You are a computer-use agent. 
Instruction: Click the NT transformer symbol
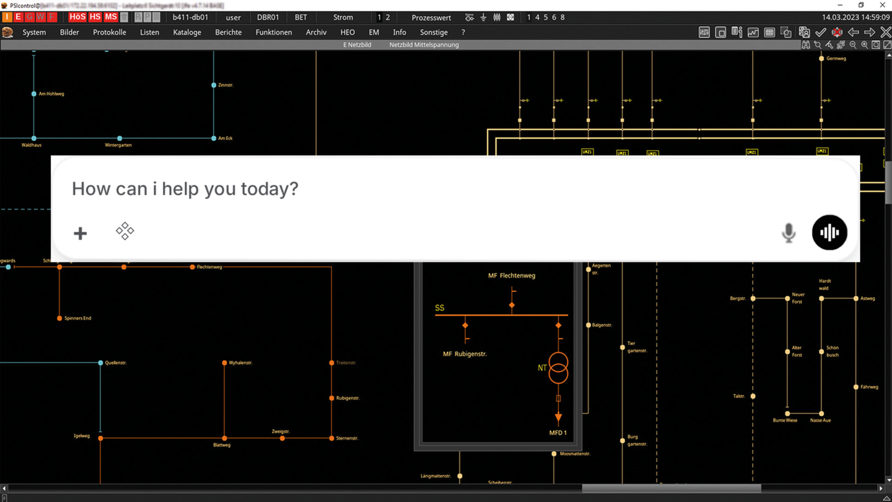pos(558,368)
